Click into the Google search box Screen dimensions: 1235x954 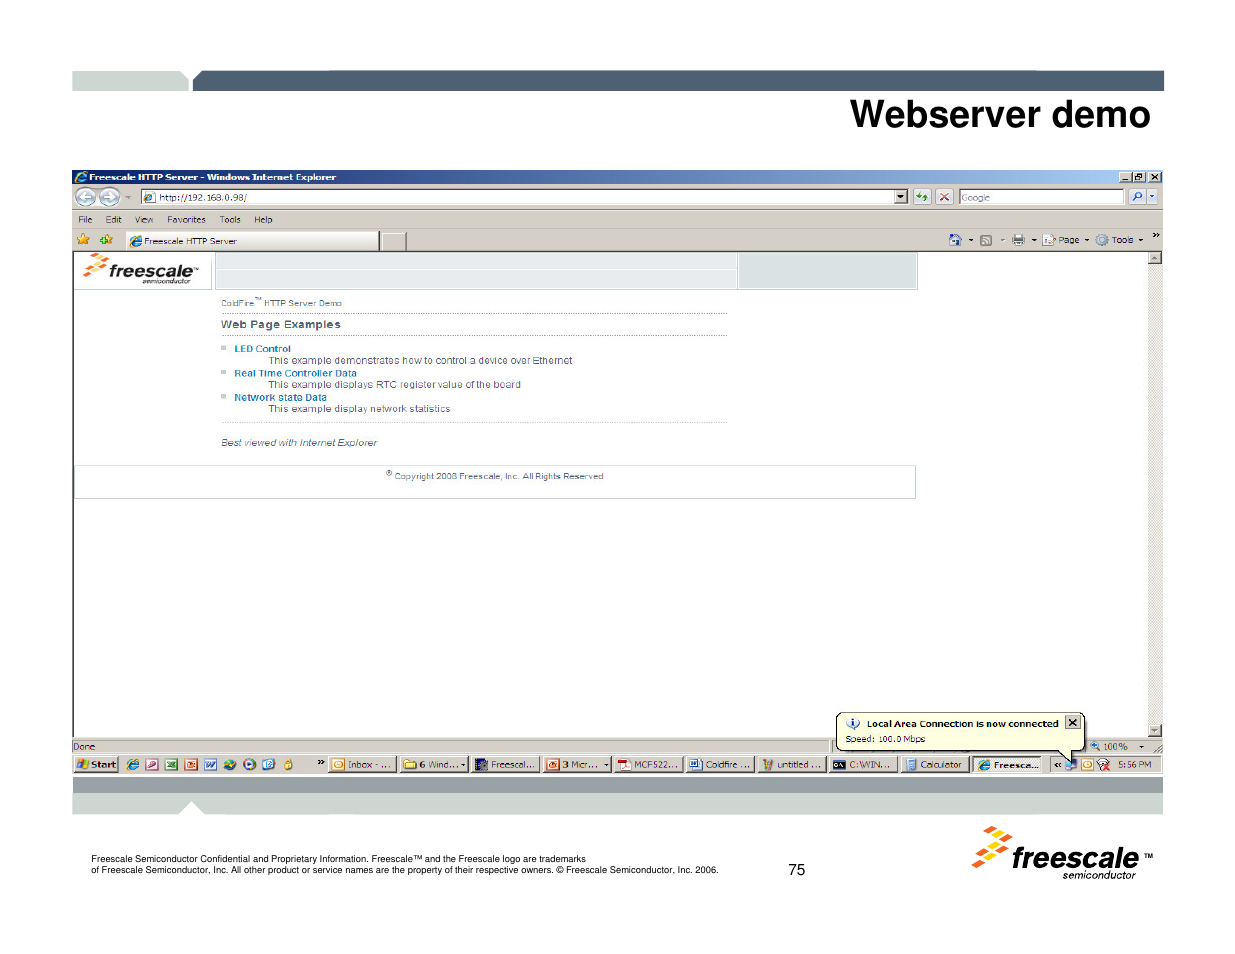tap(1041, 197)
